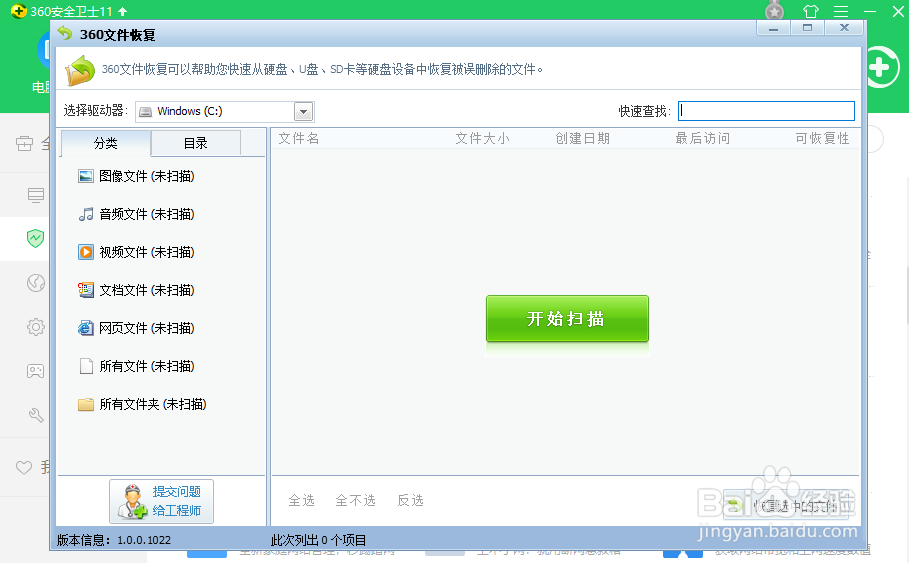This screenshot has width=909, height=563.
Task: Click 此次列出 0 个项目 status text
Action: pyautogui.click(x=318, y=540)
